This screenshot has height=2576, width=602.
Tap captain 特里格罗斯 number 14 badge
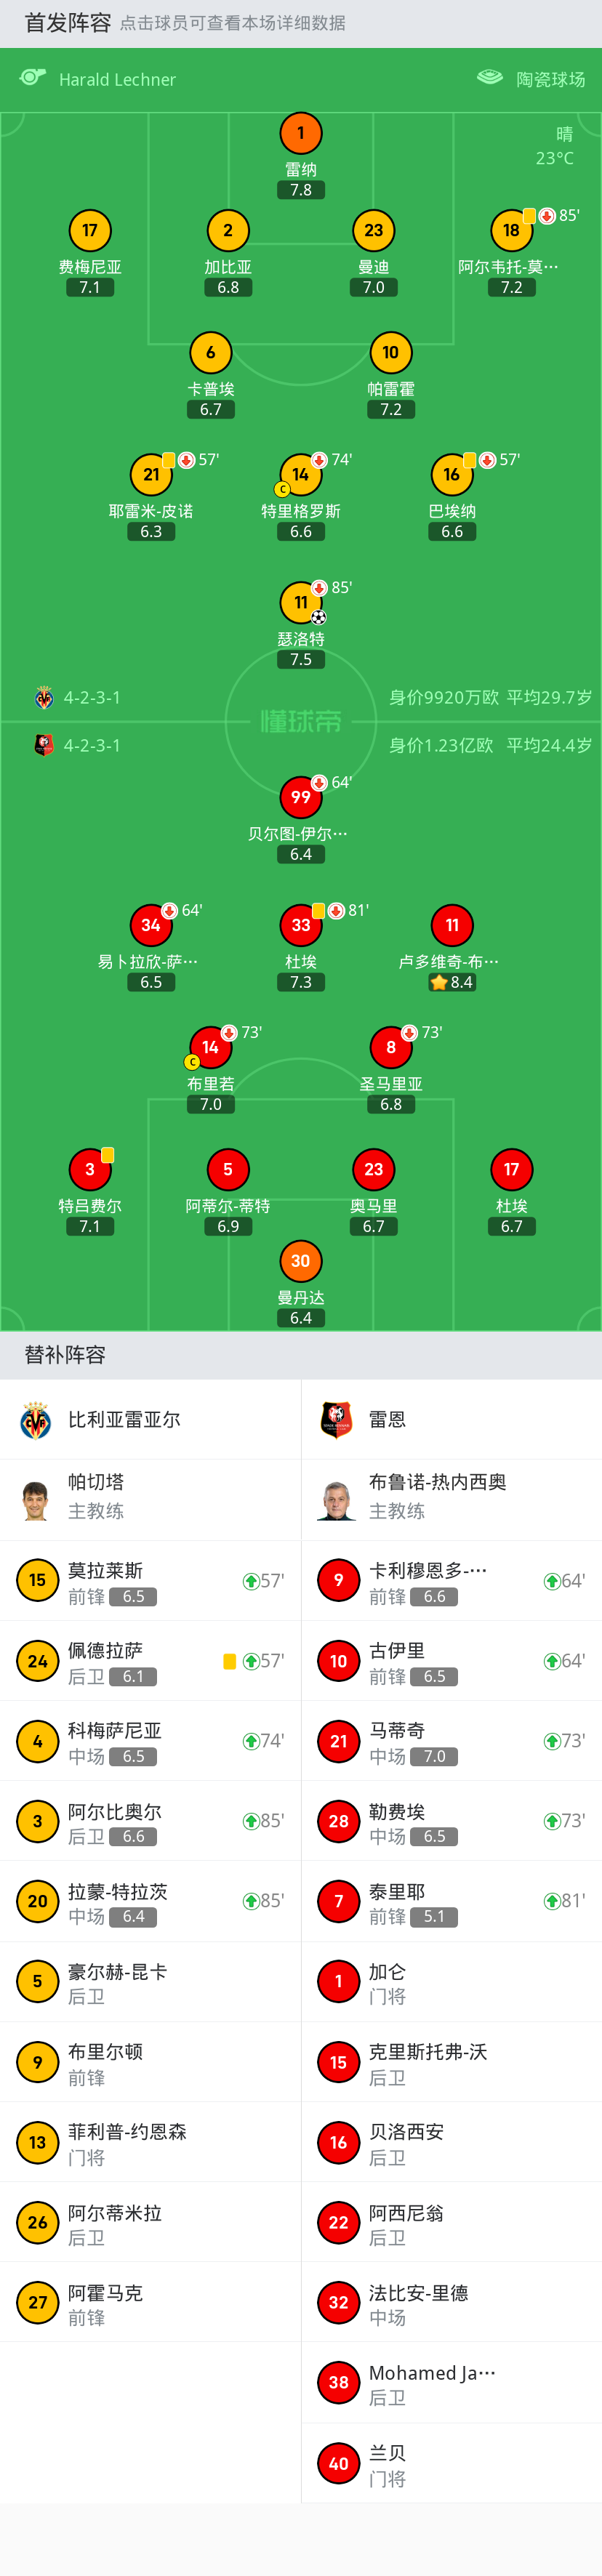(x=300, y=474)
